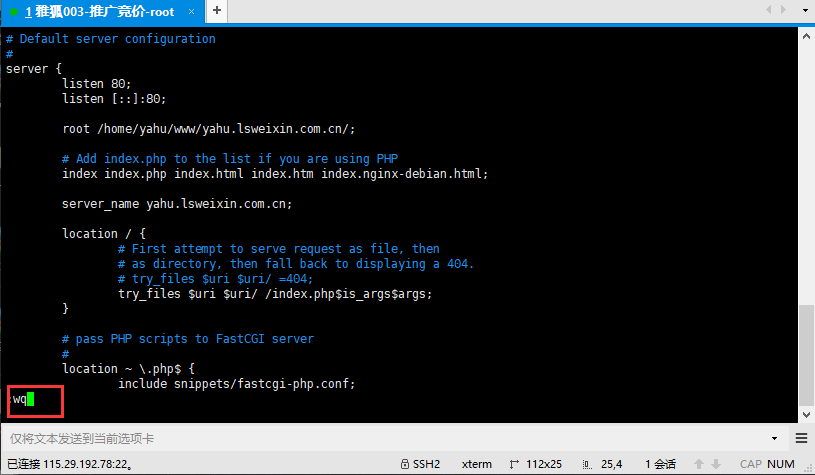Image resolution: width=815 pixels, height=475 pixels.
Task: Open the compose bar send-target dropdown
Action: point(774,439)
